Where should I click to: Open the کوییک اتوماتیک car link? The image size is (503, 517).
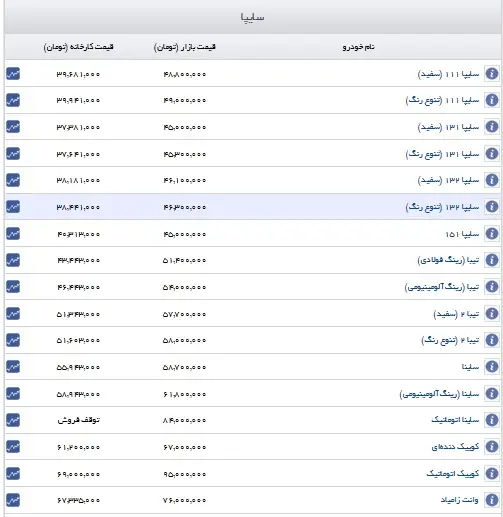(453, 473)
